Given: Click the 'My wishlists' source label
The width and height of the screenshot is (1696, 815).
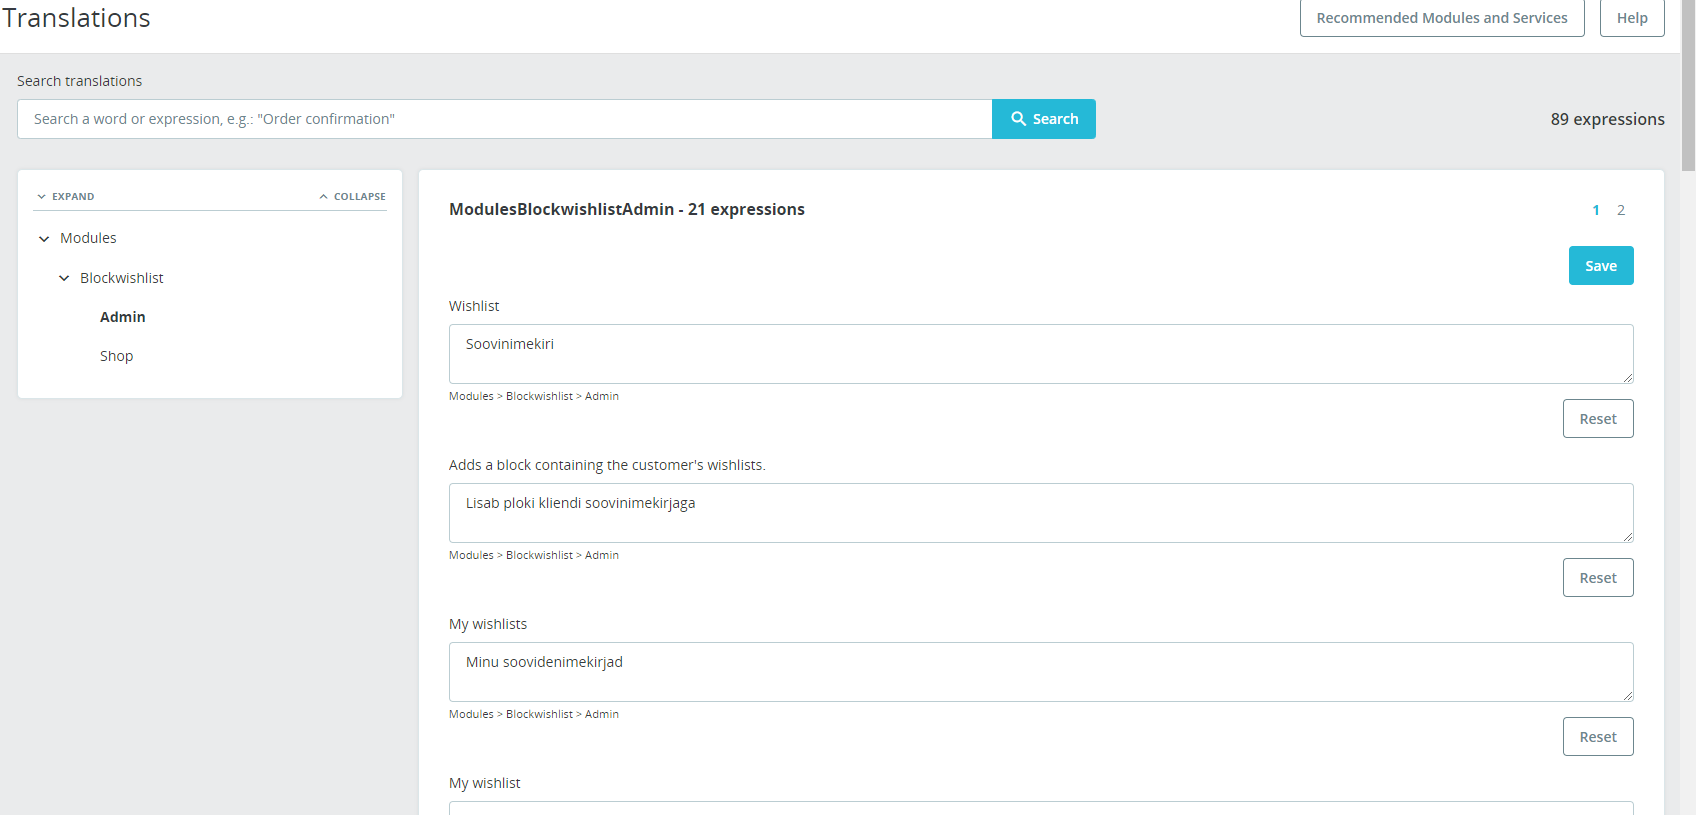Looking at the screenshot, I should (488, 624).
